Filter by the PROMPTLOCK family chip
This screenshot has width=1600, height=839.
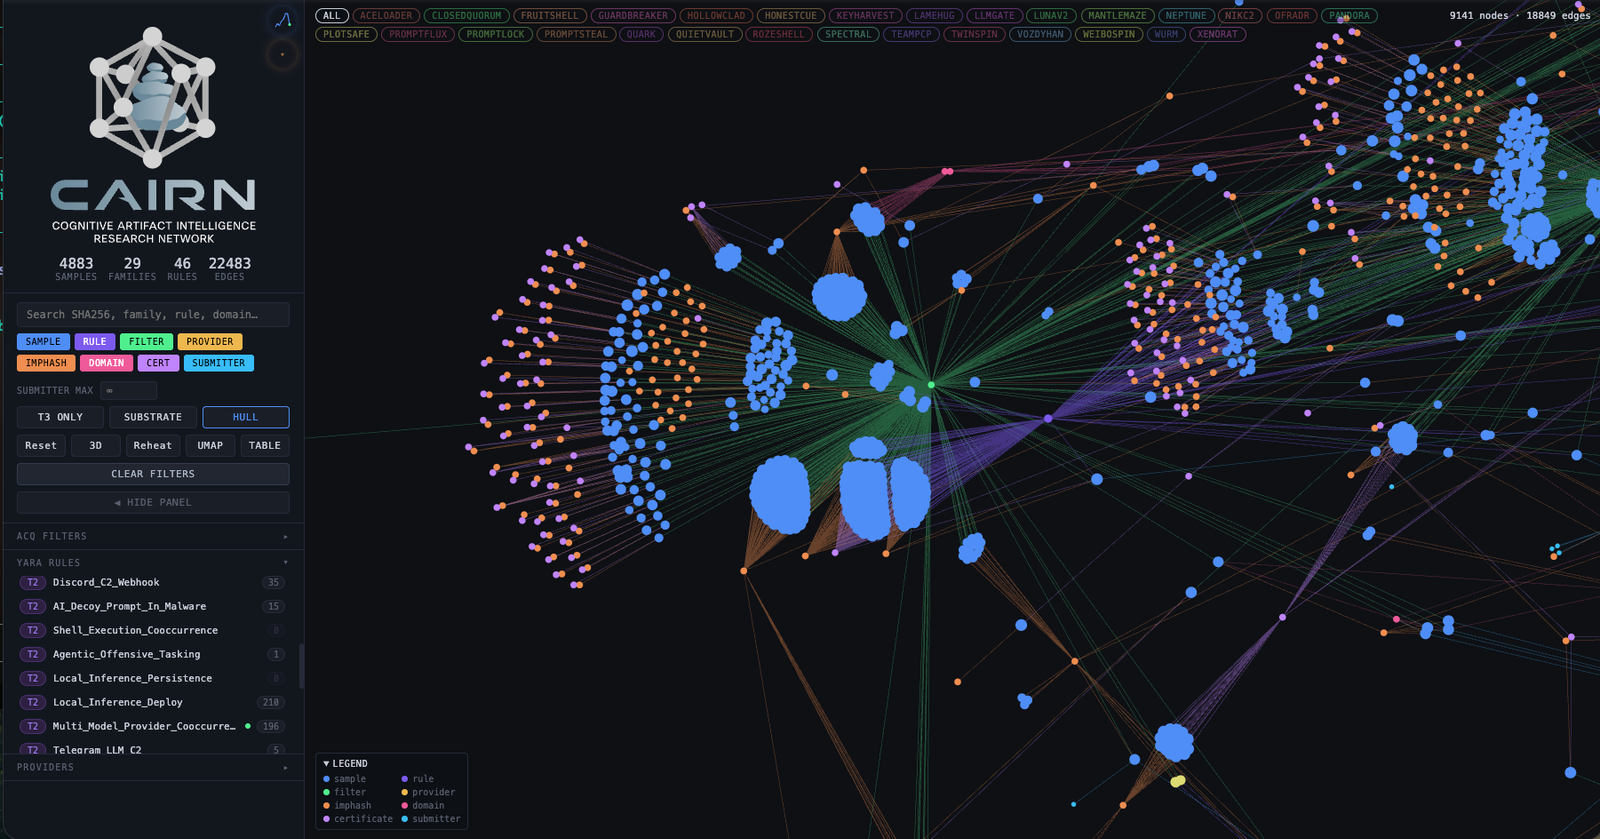tap(495, 34)
